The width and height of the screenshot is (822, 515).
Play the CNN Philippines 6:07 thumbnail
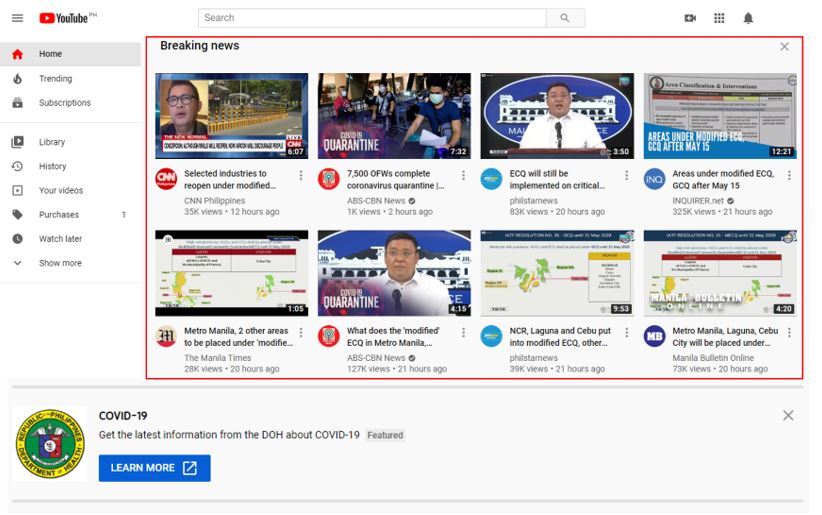232,116
